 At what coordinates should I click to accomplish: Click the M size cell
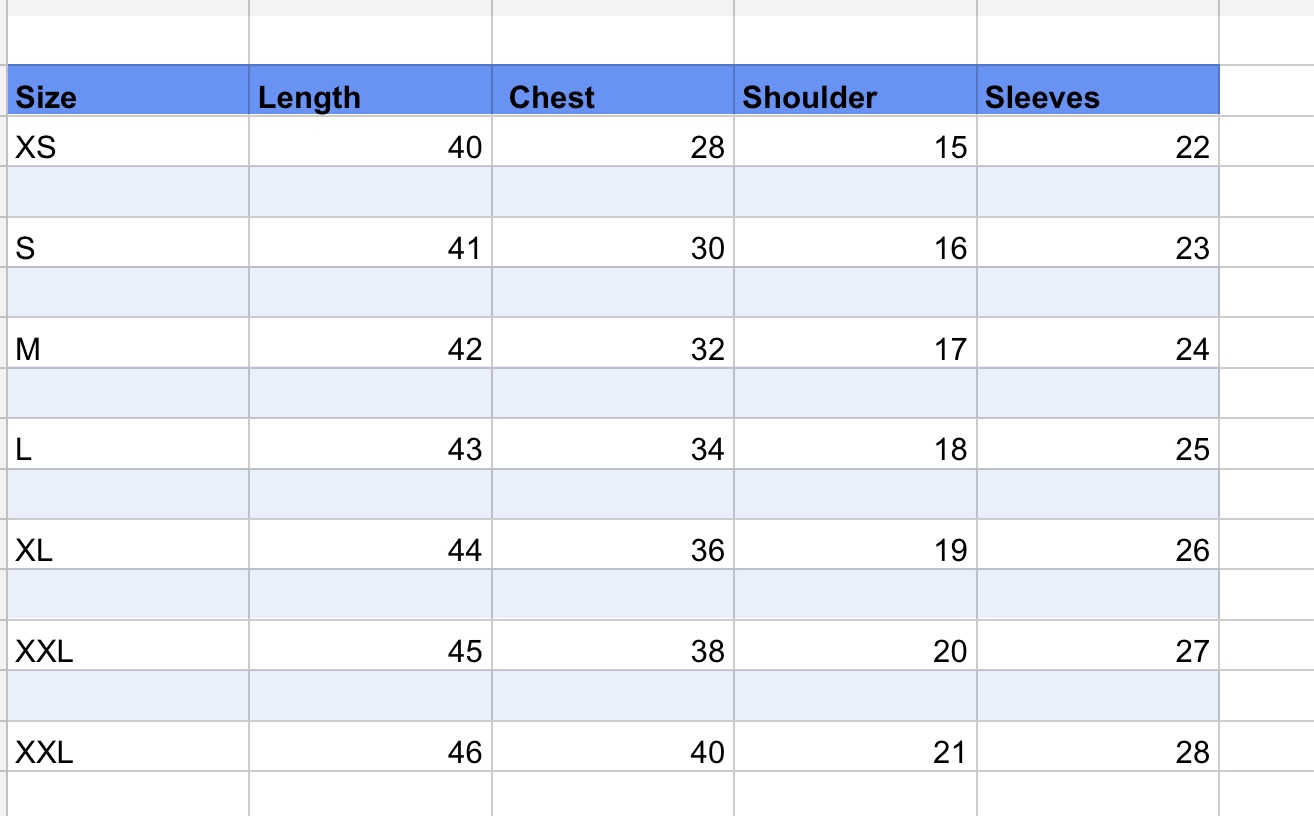(127, 344)
